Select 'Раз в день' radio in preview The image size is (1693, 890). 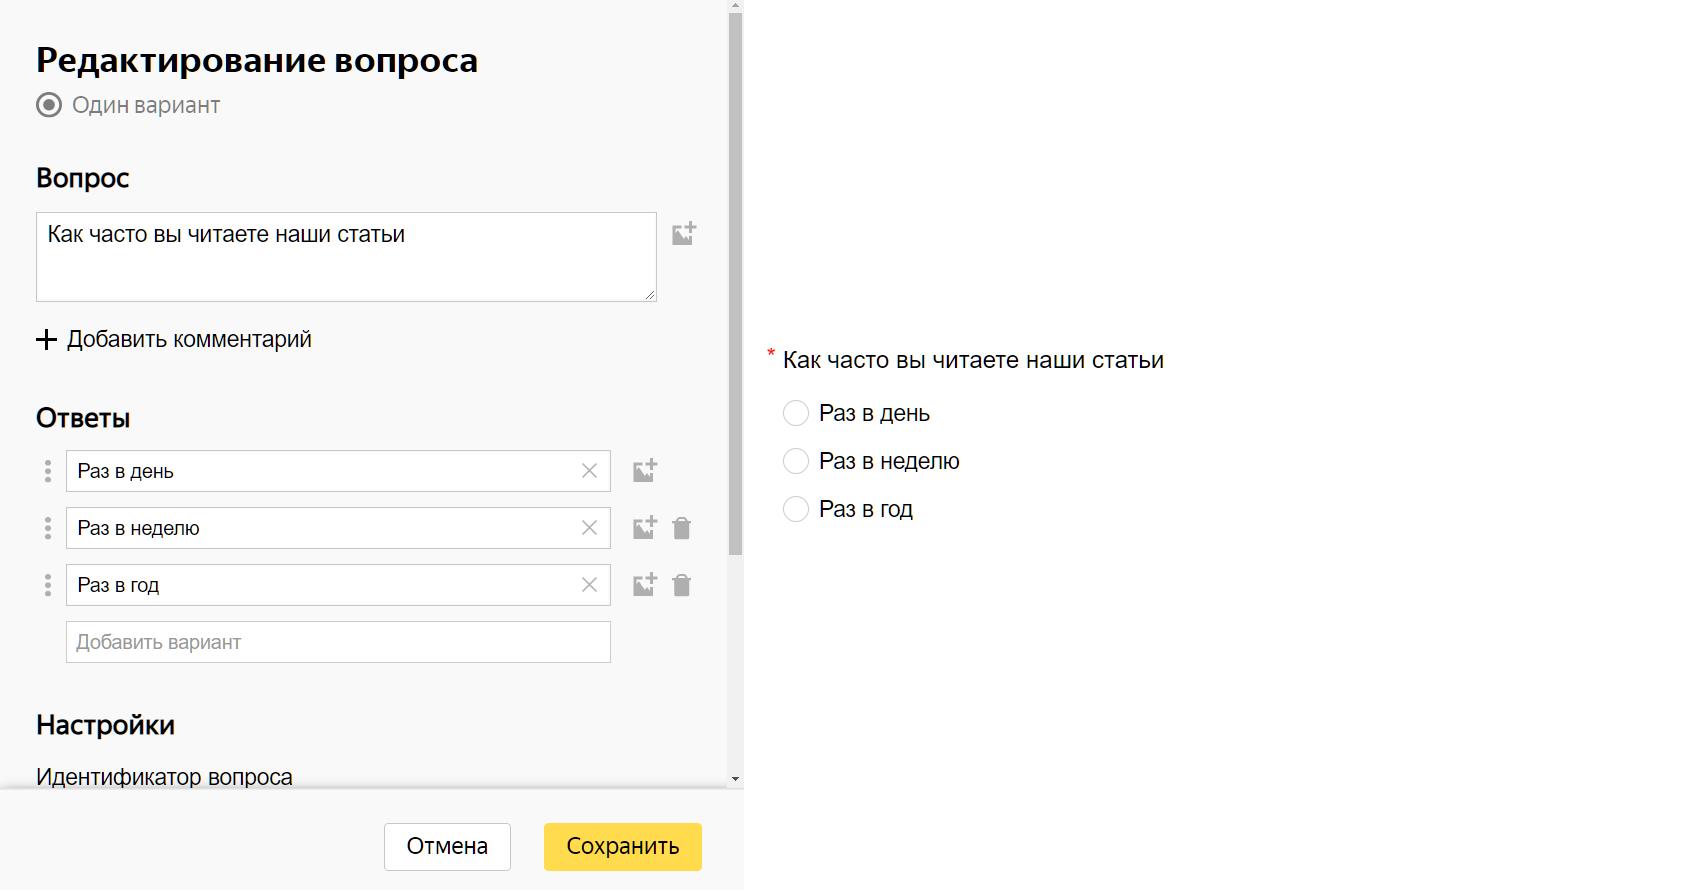point(796,413)
